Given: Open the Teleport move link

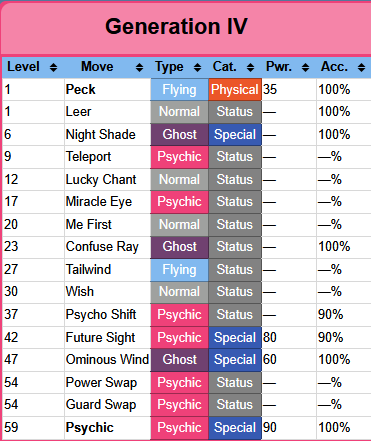Looking at the screenshot, I should pos(88,157).
